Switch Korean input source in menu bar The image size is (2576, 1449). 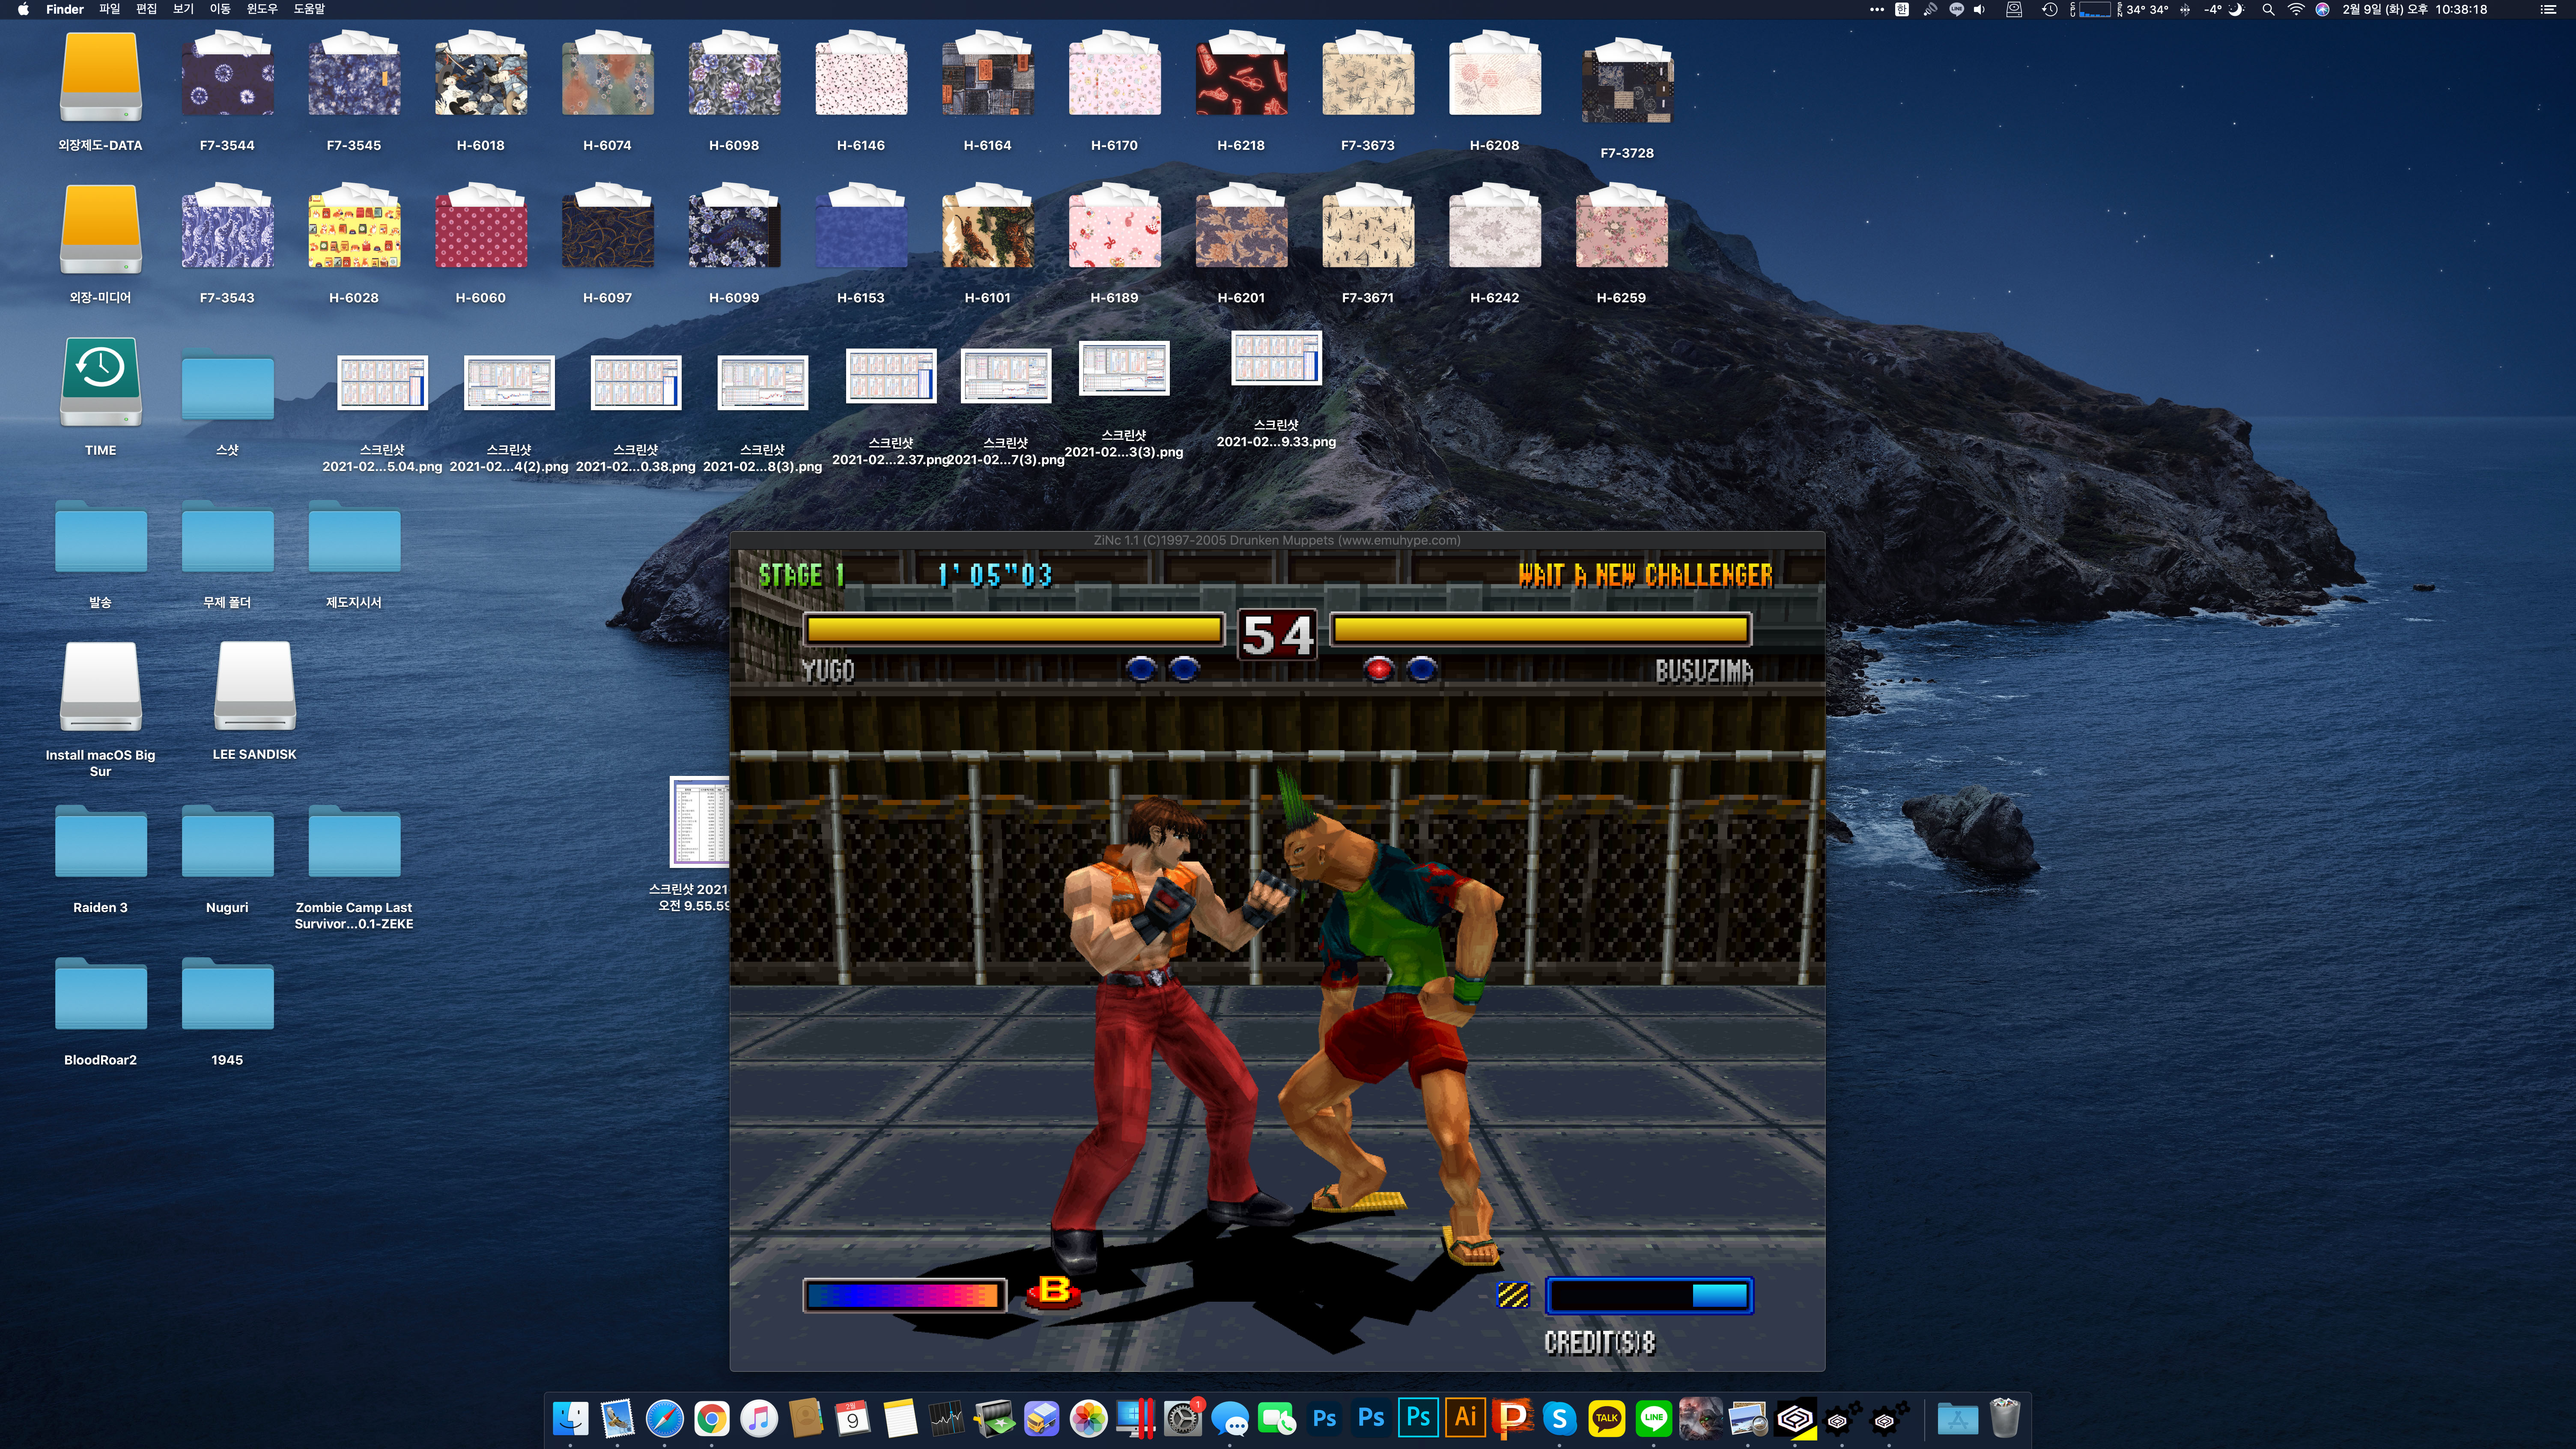tap(1902, 9)
